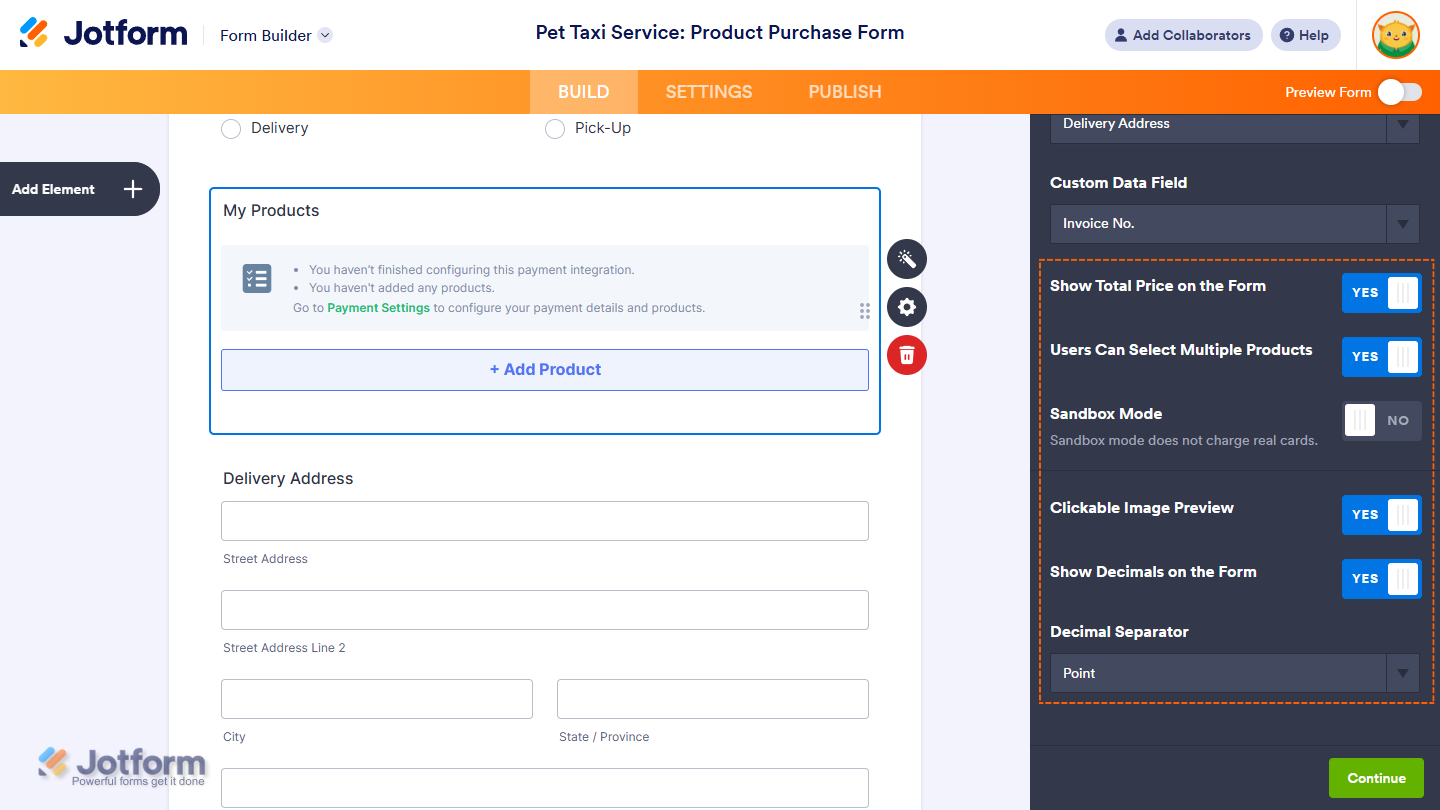
Task: Go to the PUBLISH tab
Action: (x=845, y=92)
